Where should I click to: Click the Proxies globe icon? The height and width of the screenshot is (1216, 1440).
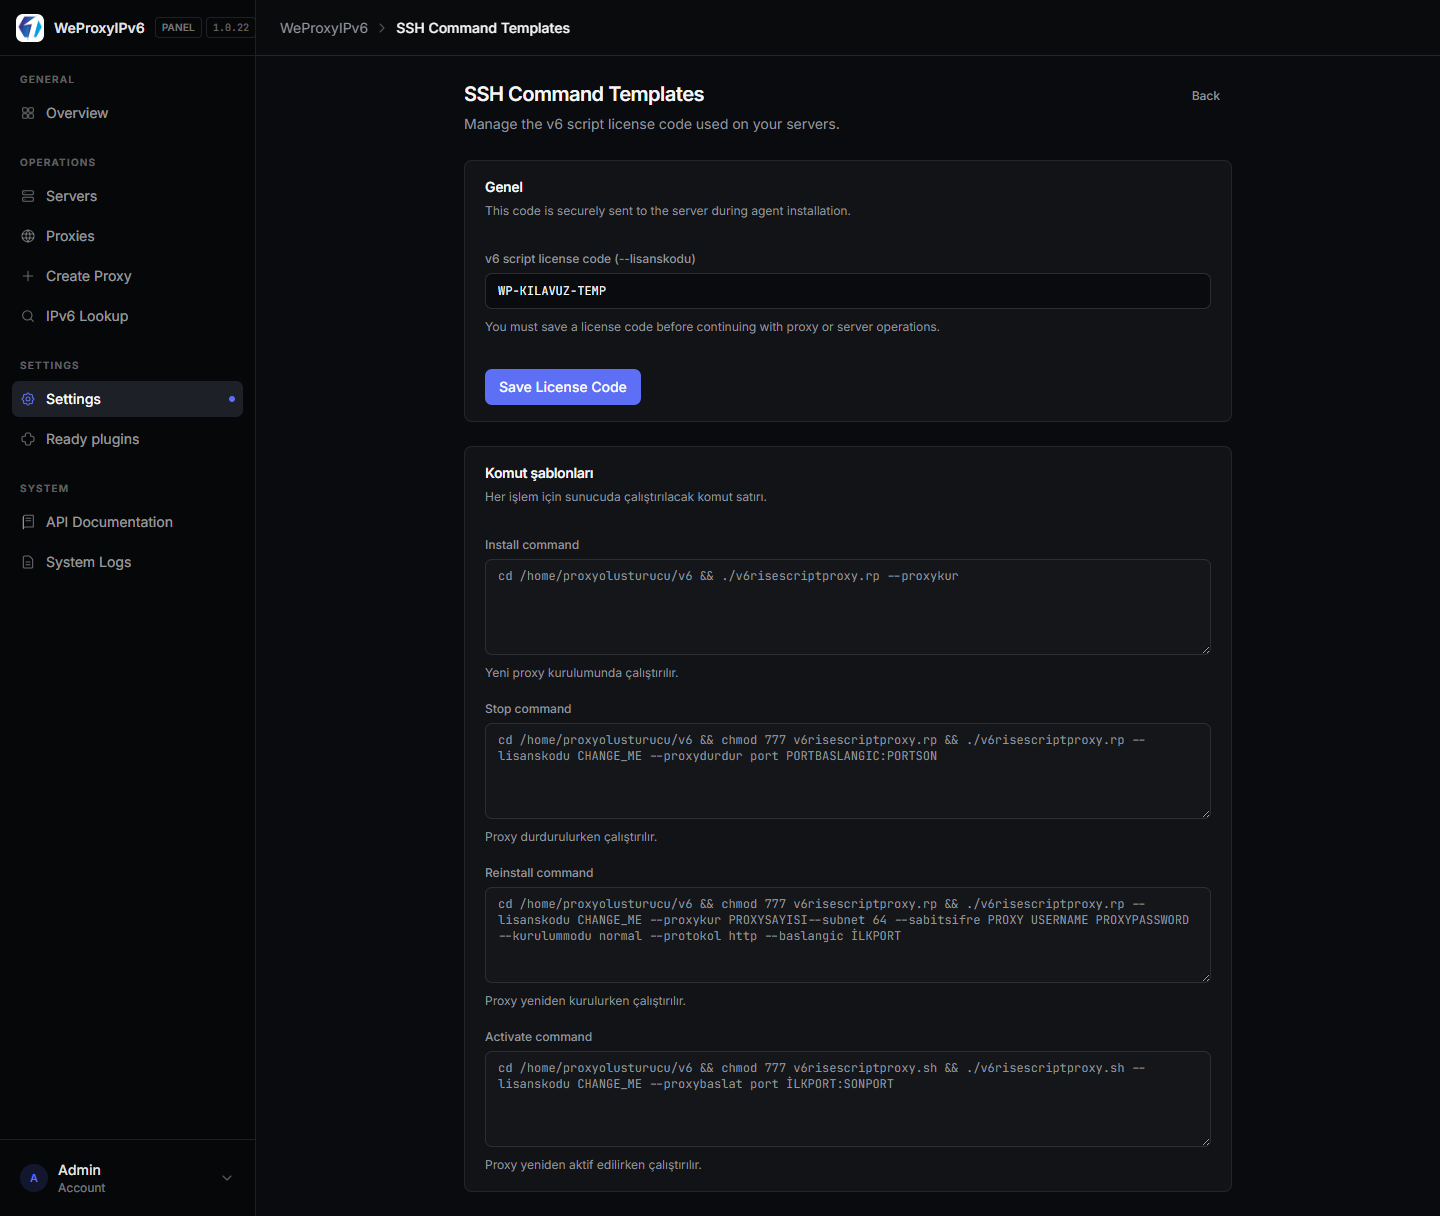pos(28,236)
